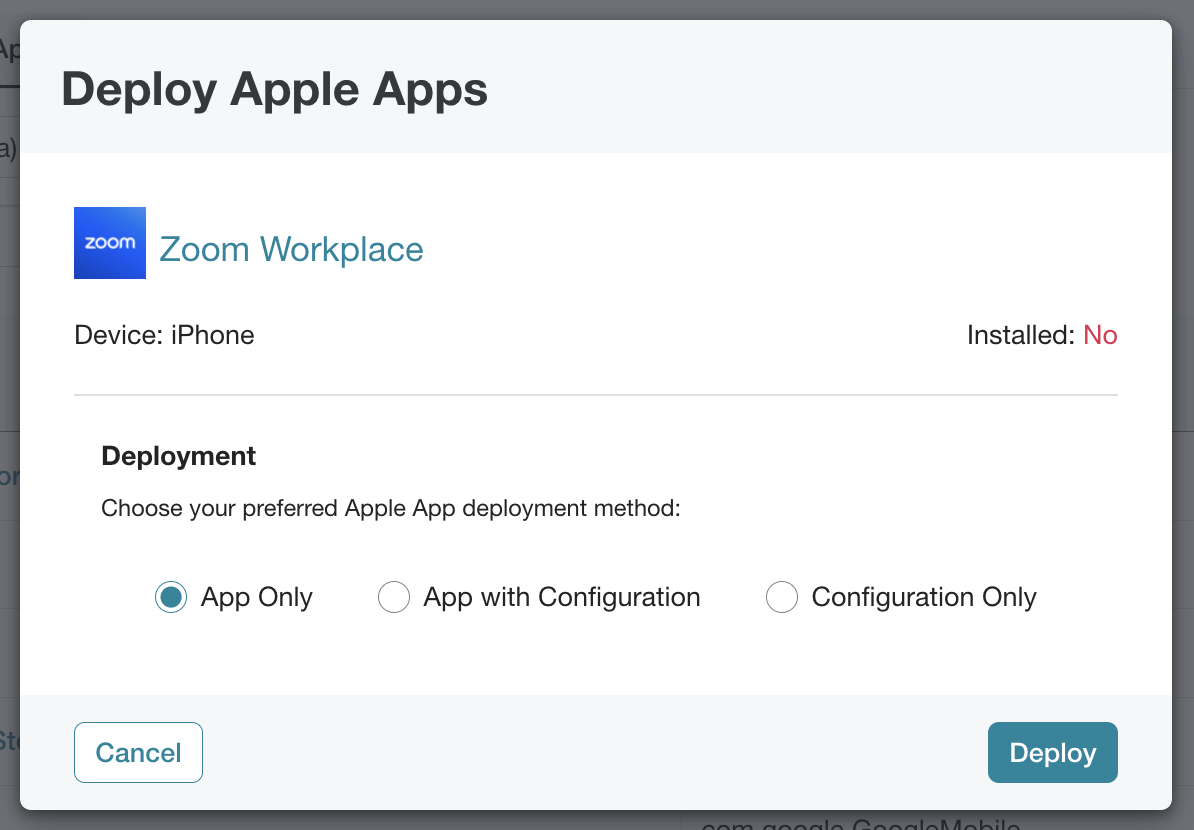Click the 'Installed: No' status text
Screen dimensions: 1194x830
1042,335
